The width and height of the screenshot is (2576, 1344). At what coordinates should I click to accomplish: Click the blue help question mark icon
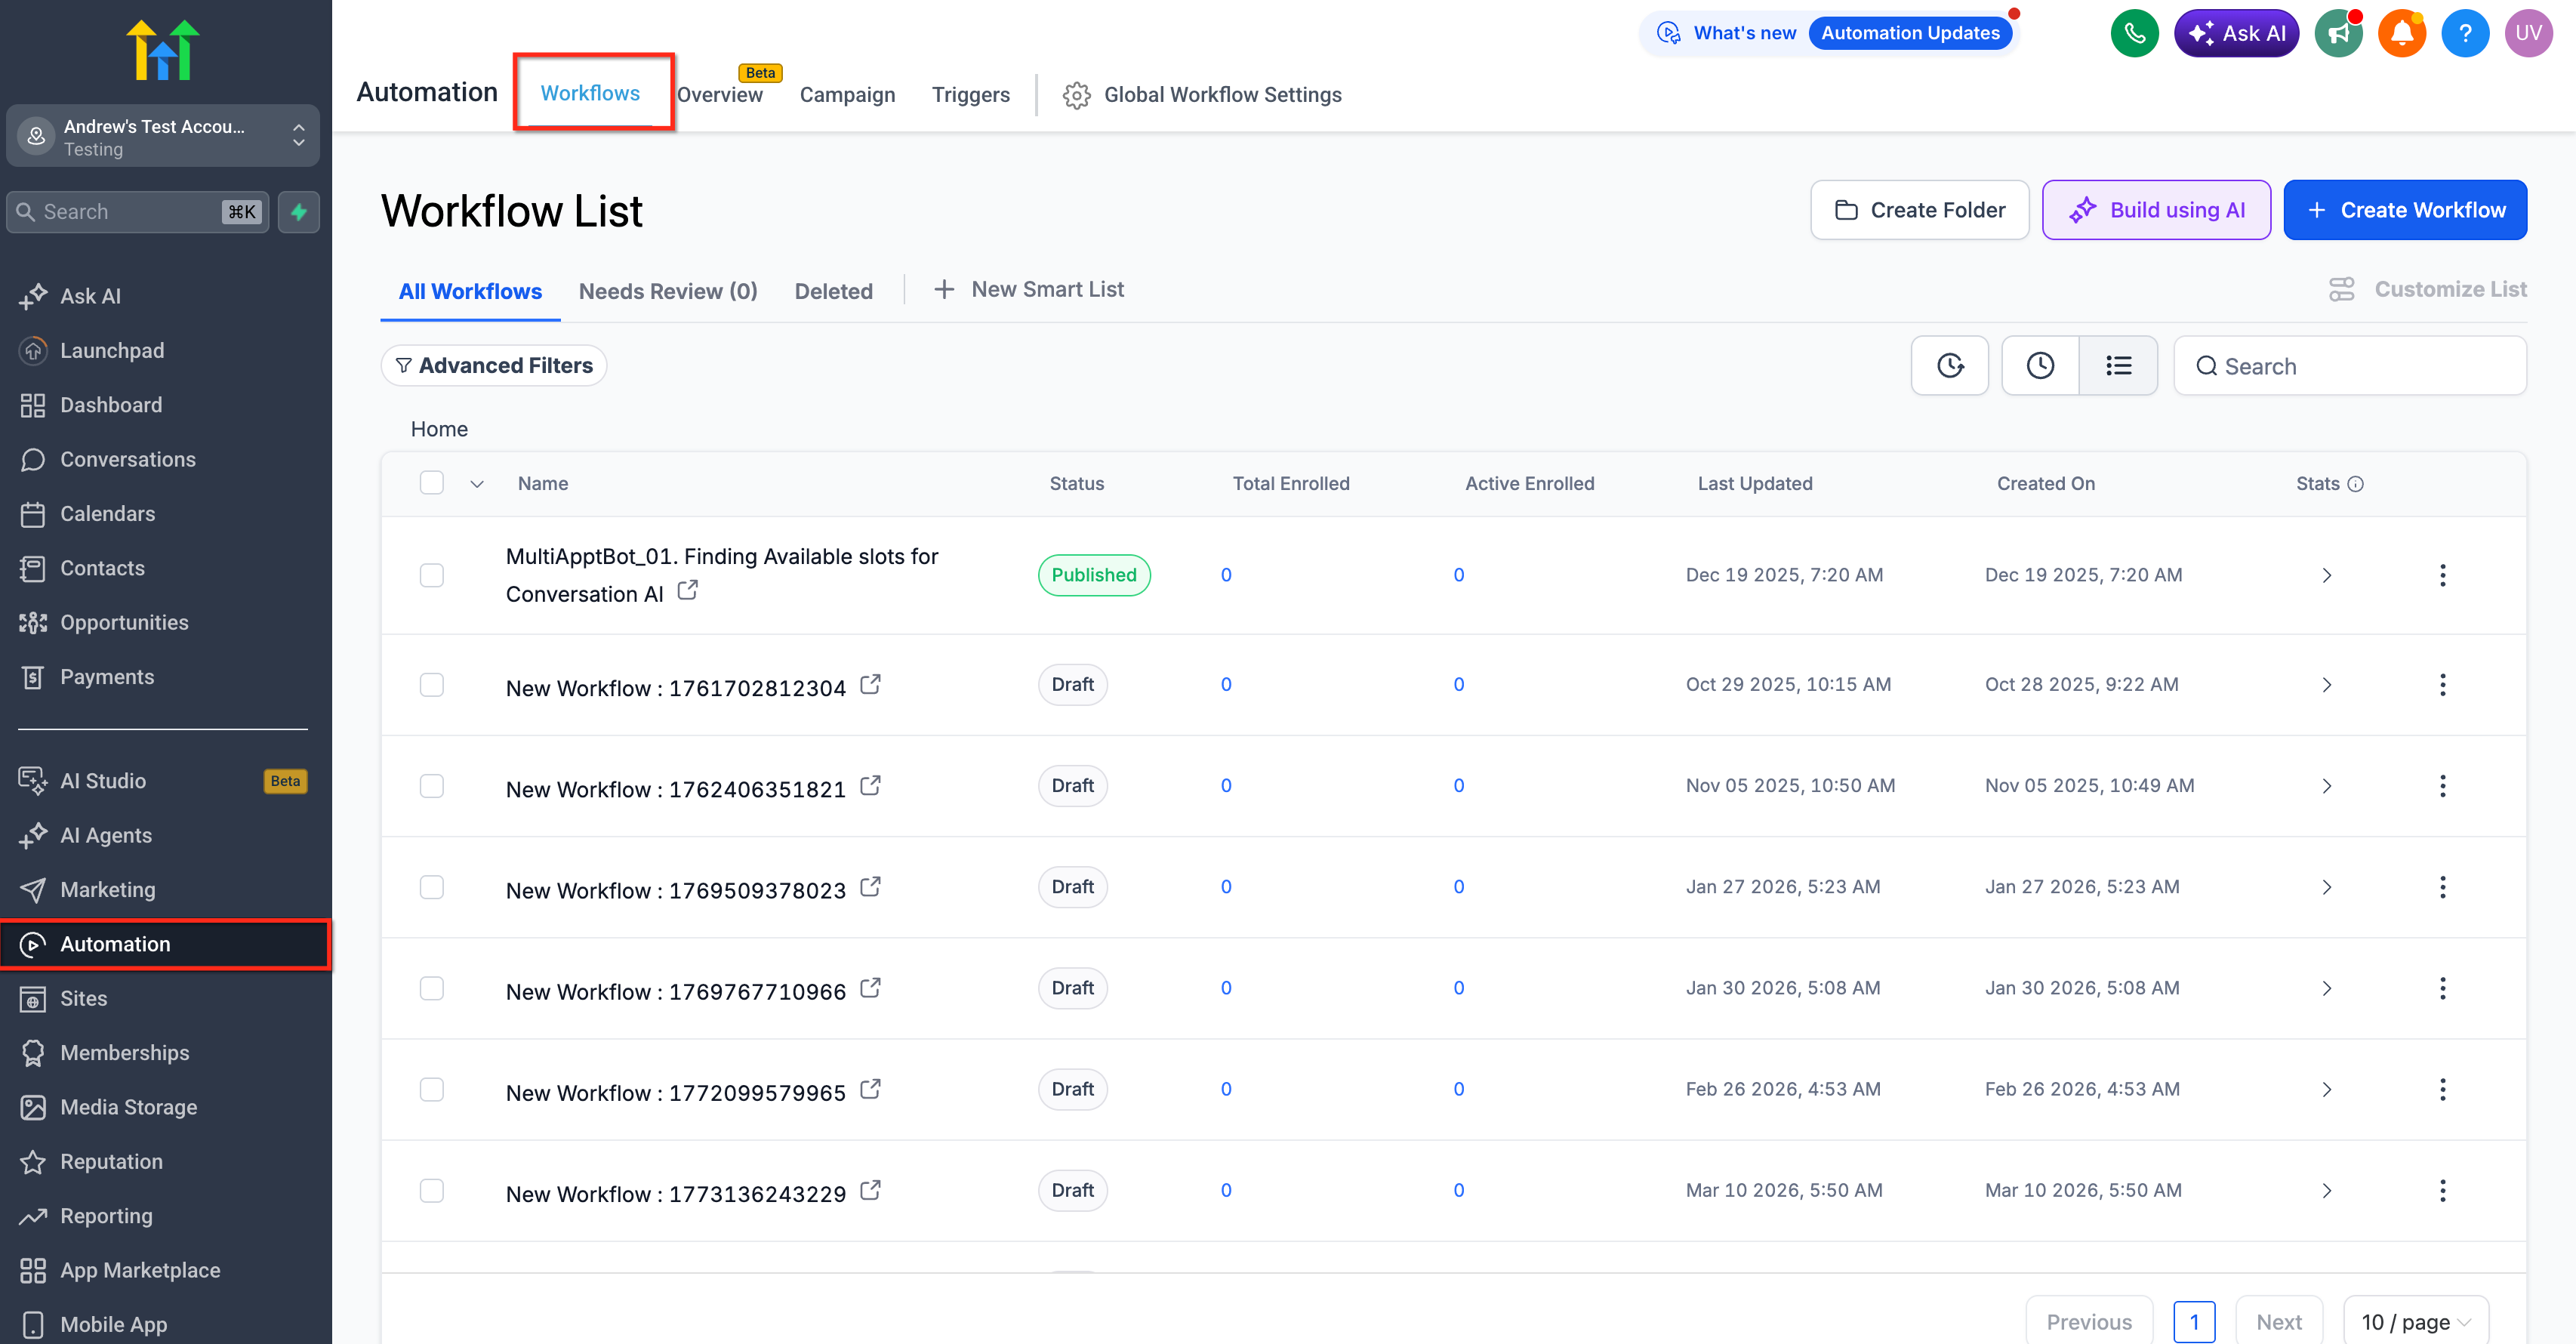pos(2464,34)
